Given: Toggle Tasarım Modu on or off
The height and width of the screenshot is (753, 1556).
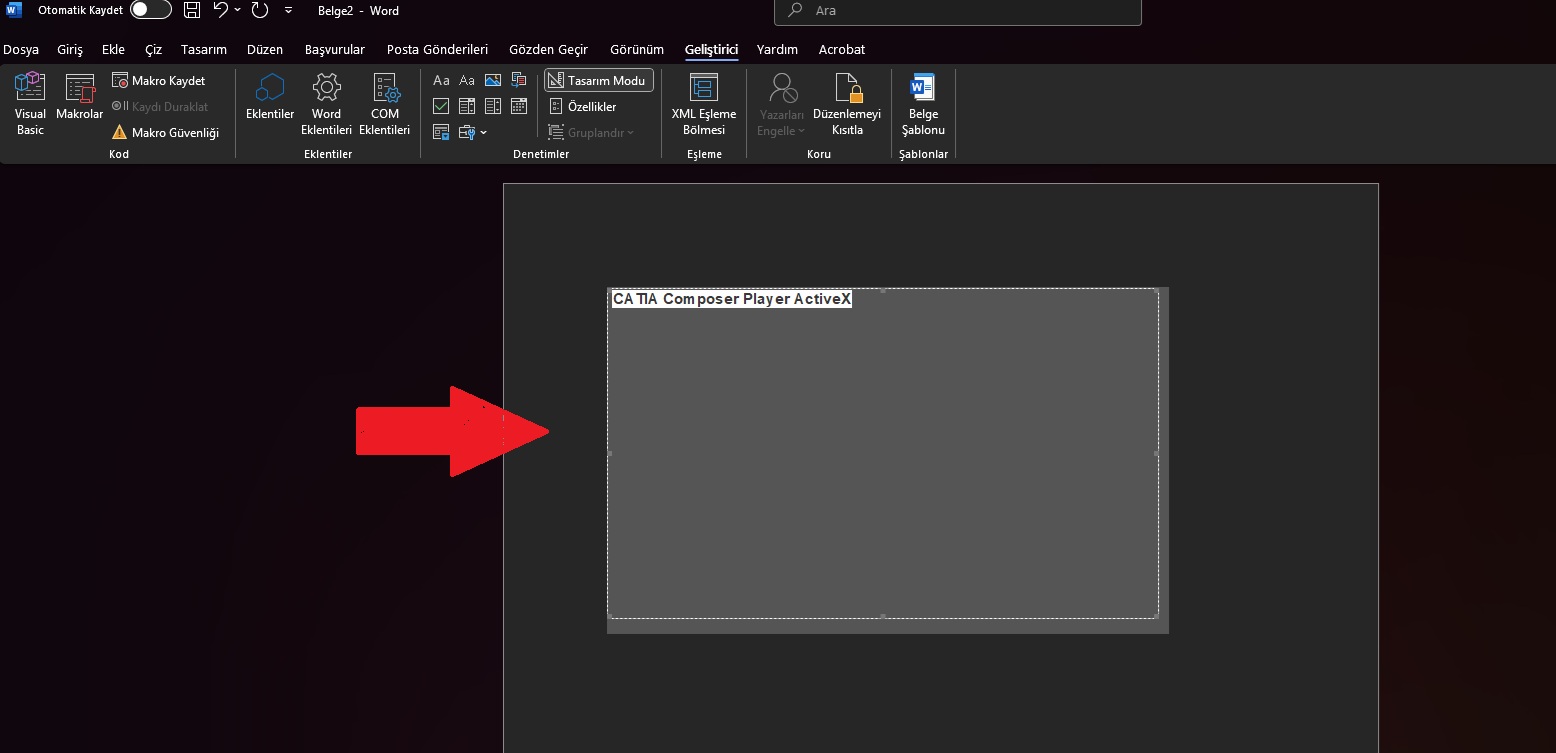Looking at the screenshot, I should tap(598, 80).
